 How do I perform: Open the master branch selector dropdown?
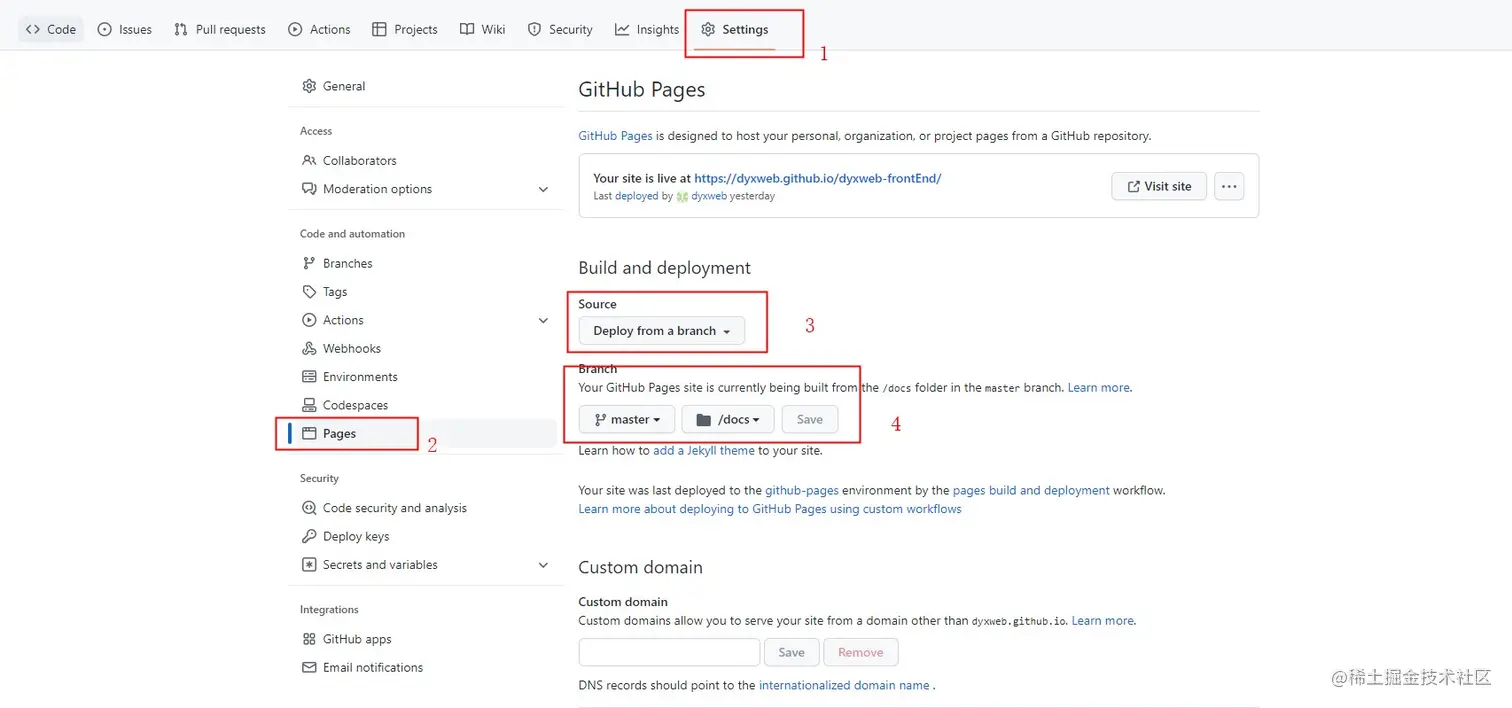coord(627,420)
